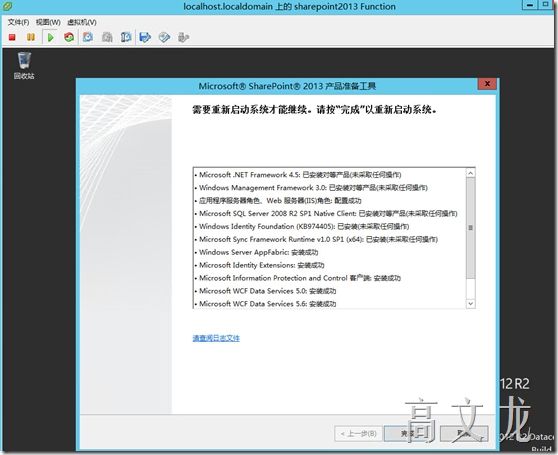558x455 pixels.
Task: Open the 虚拟机(V) menu
Action: [x=82, y=22]
